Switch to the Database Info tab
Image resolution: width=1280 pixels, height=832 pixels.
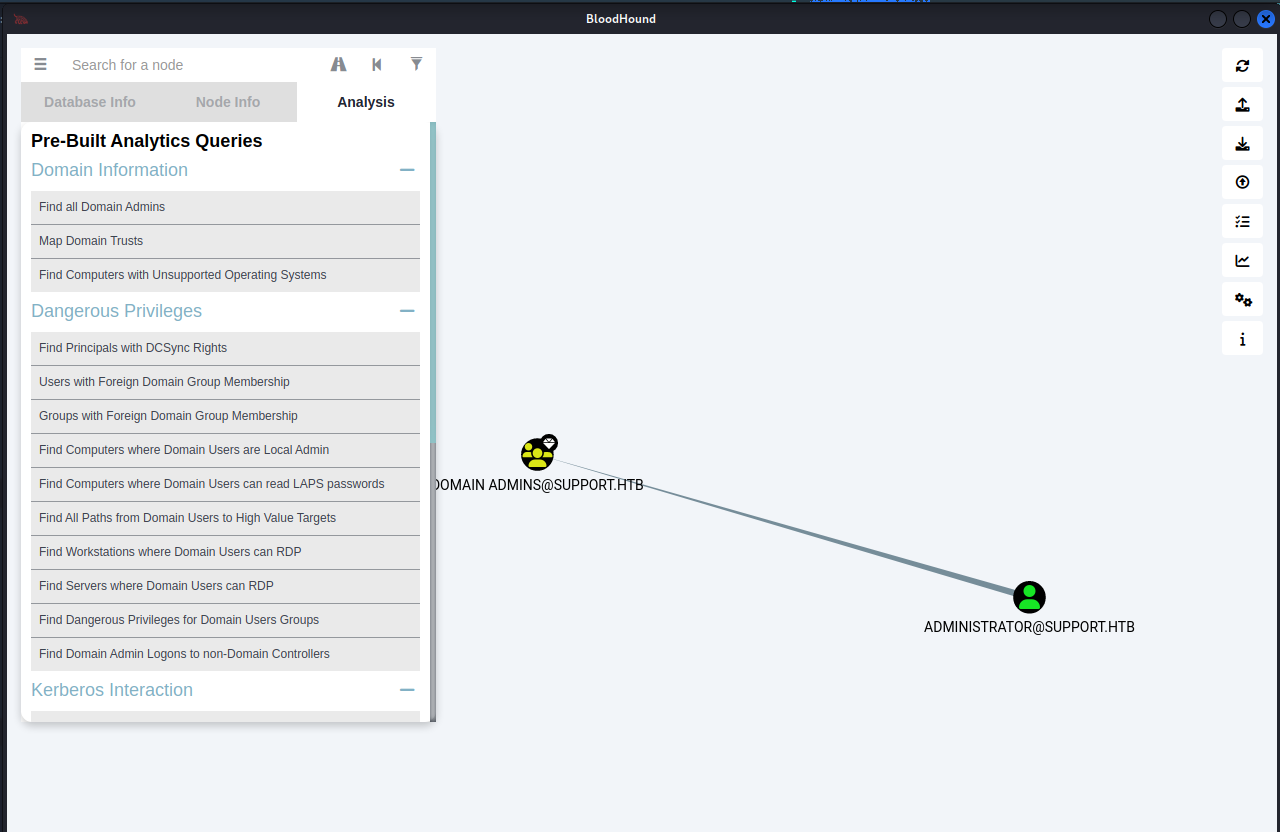click(90, 102)
